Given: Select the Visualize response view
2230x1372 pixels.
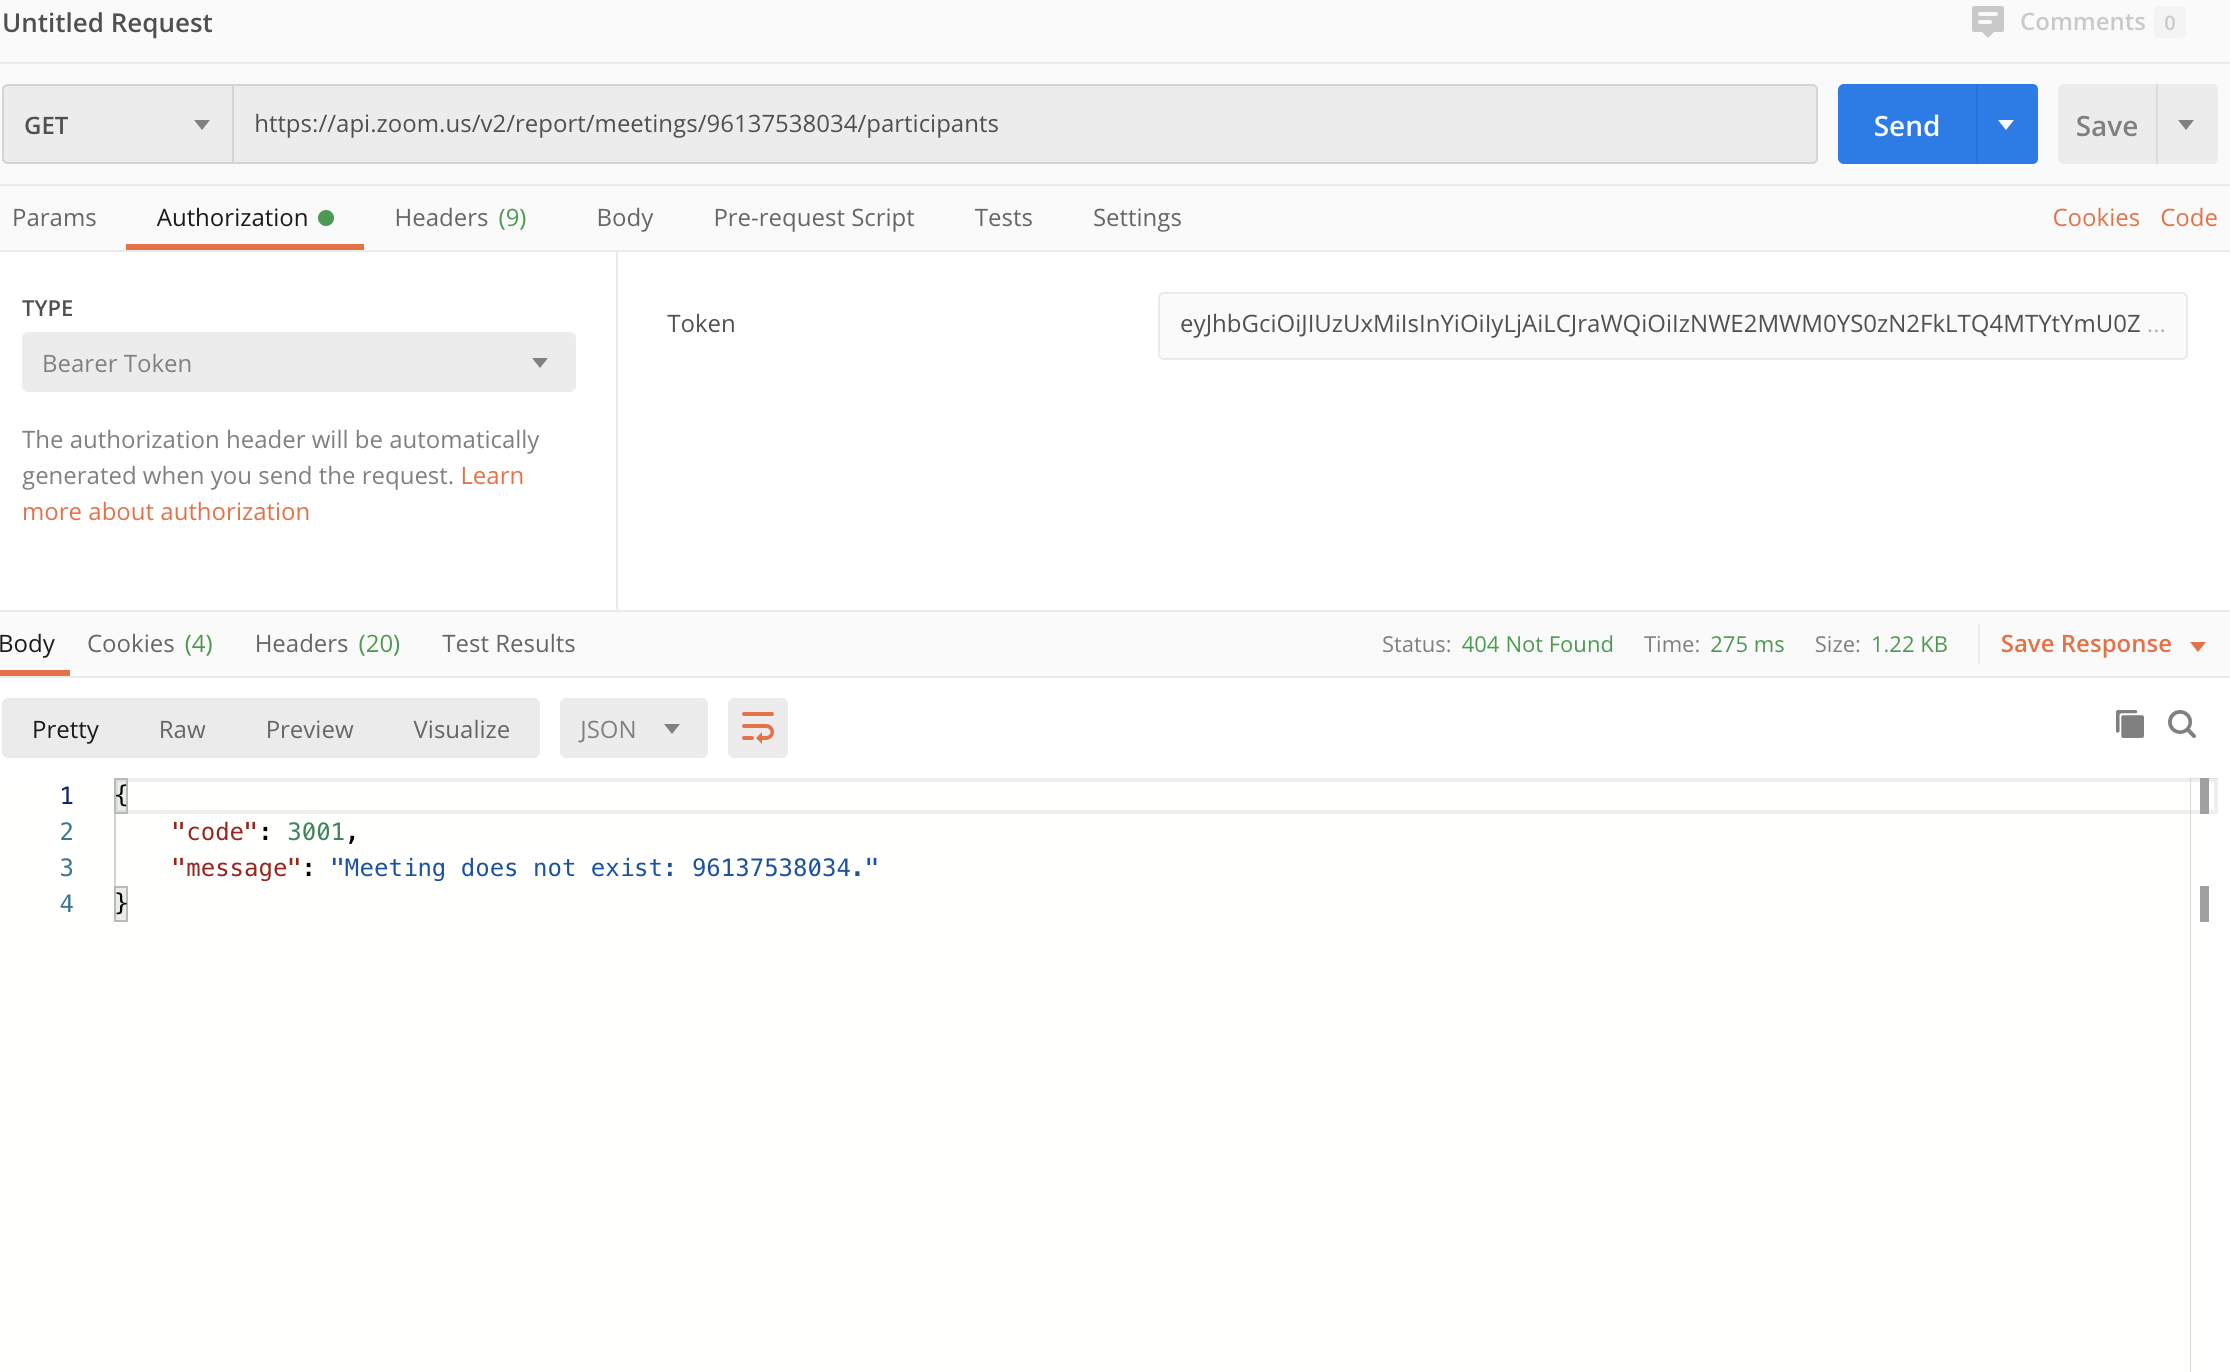Looking at the screenshot, I should 461,729.
